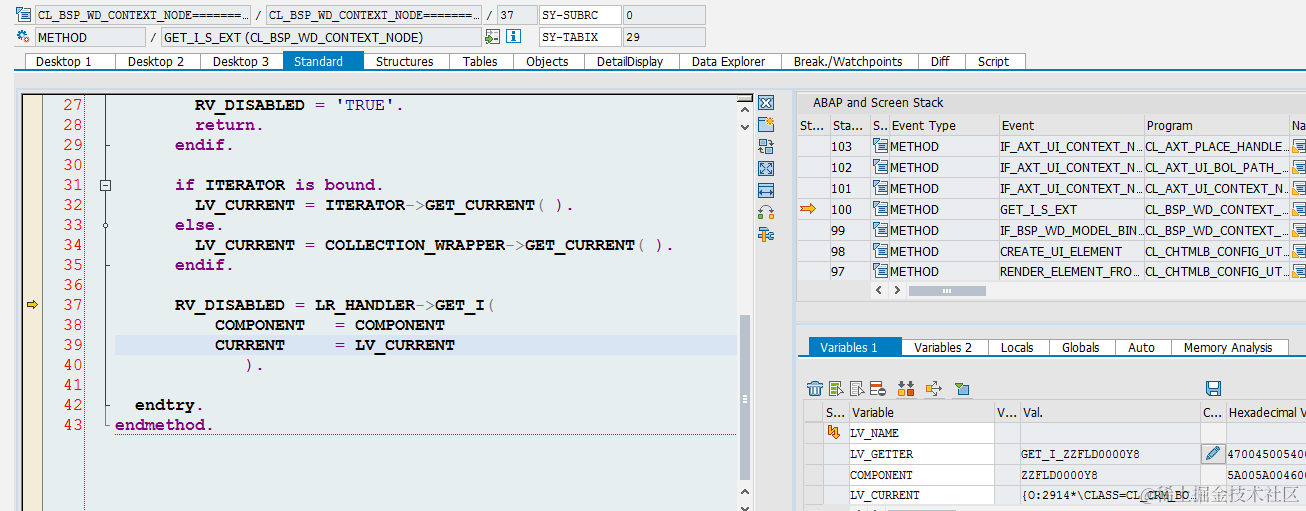Open the DetailDisplay tab
The image size is (1306, 511).
(630, 61)
